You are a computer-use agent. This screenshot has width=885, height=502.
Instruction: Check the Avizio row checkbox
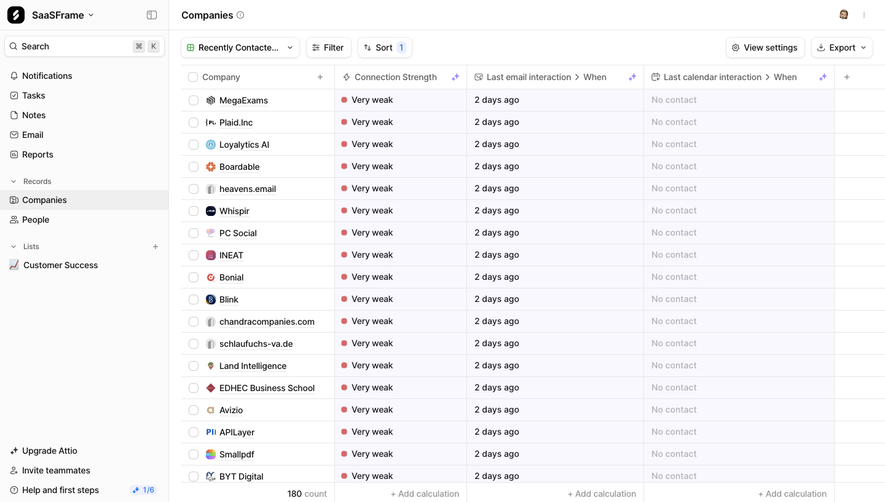click(194, 410)
